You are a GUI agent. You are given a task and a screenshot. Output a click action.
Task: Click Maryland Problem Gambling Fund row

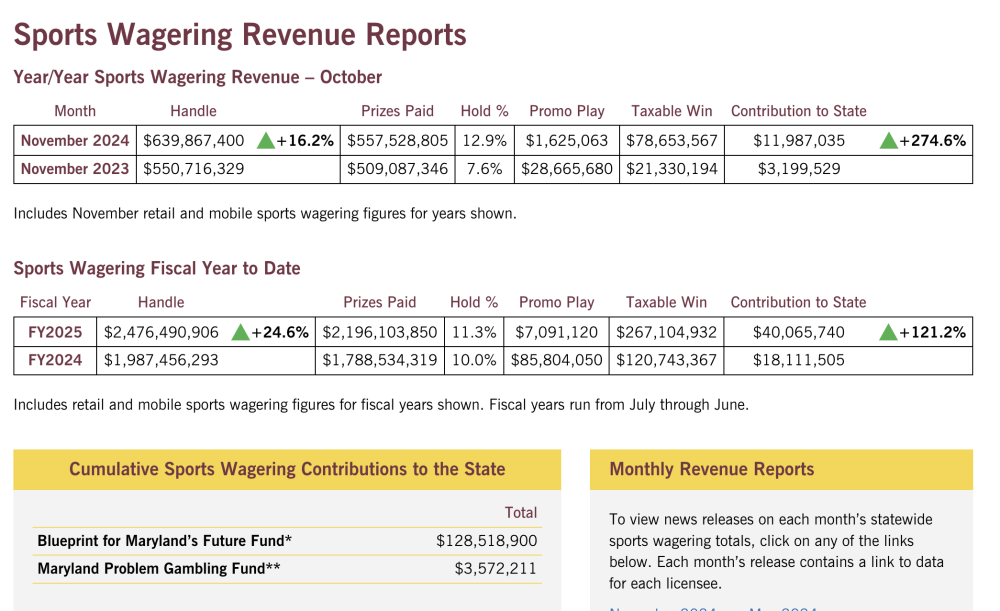click(287, 569)
